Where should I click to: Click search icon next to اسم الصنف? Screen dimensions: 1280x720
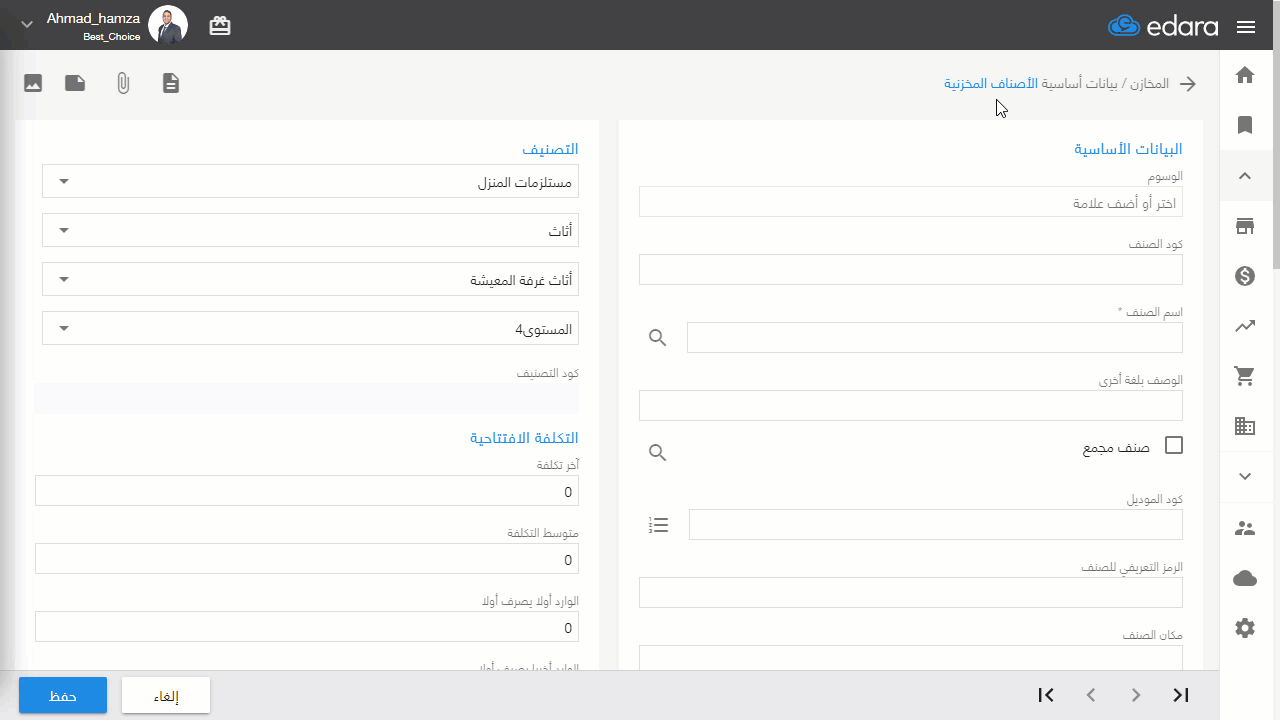(x=657, y=338)
